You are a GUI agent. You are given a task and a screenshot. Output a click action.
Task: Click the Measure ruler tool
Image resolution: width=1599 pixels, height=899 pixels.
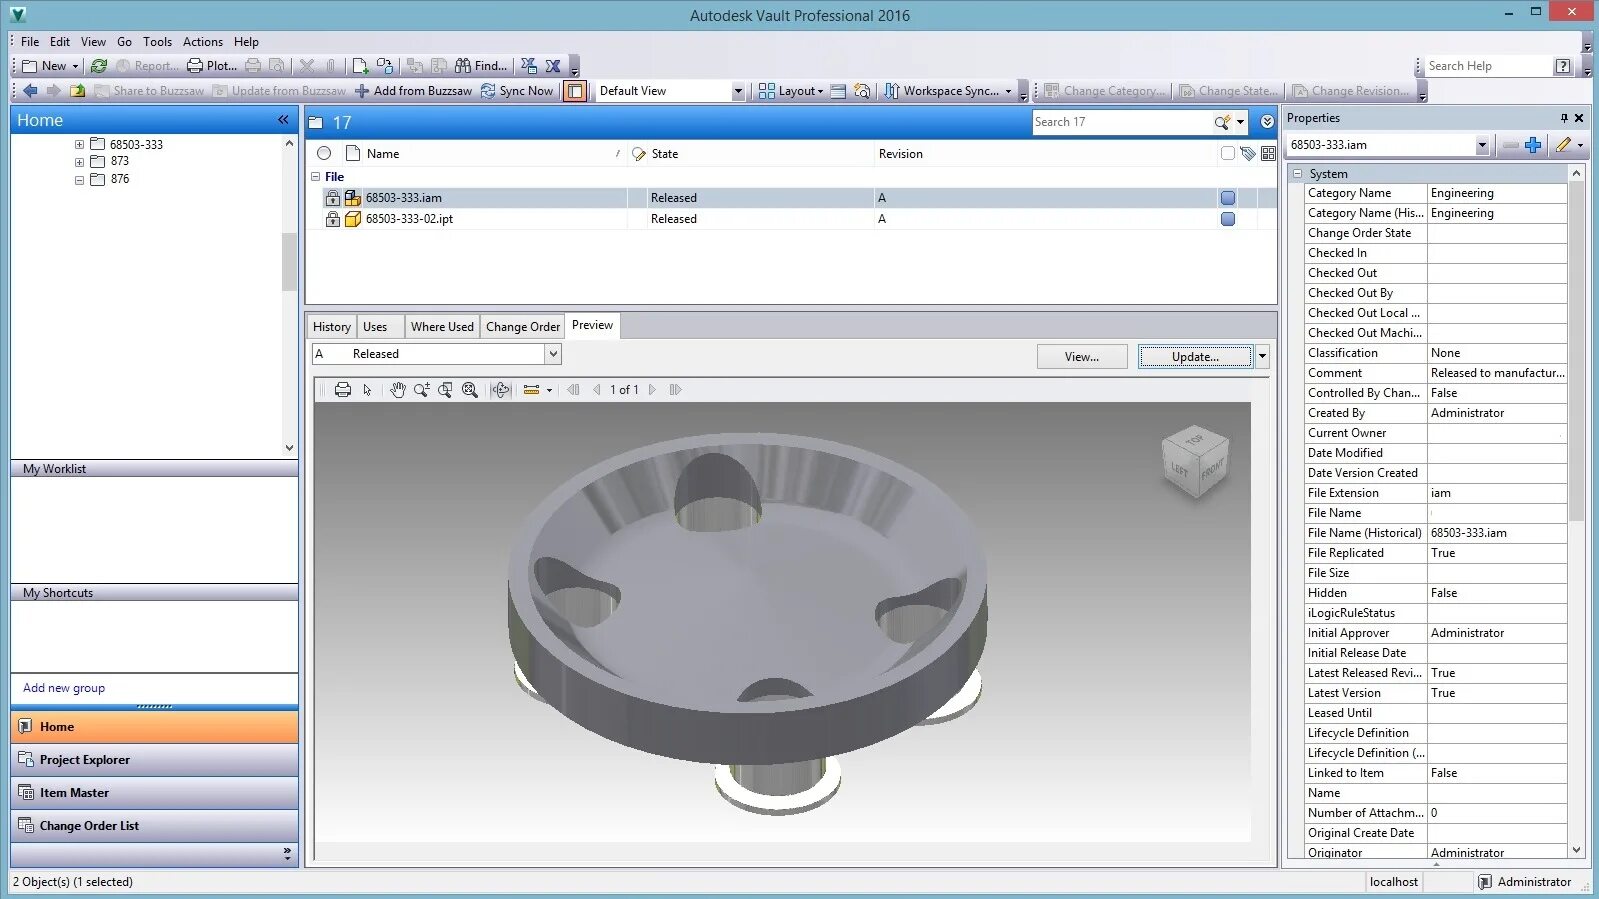532,390
